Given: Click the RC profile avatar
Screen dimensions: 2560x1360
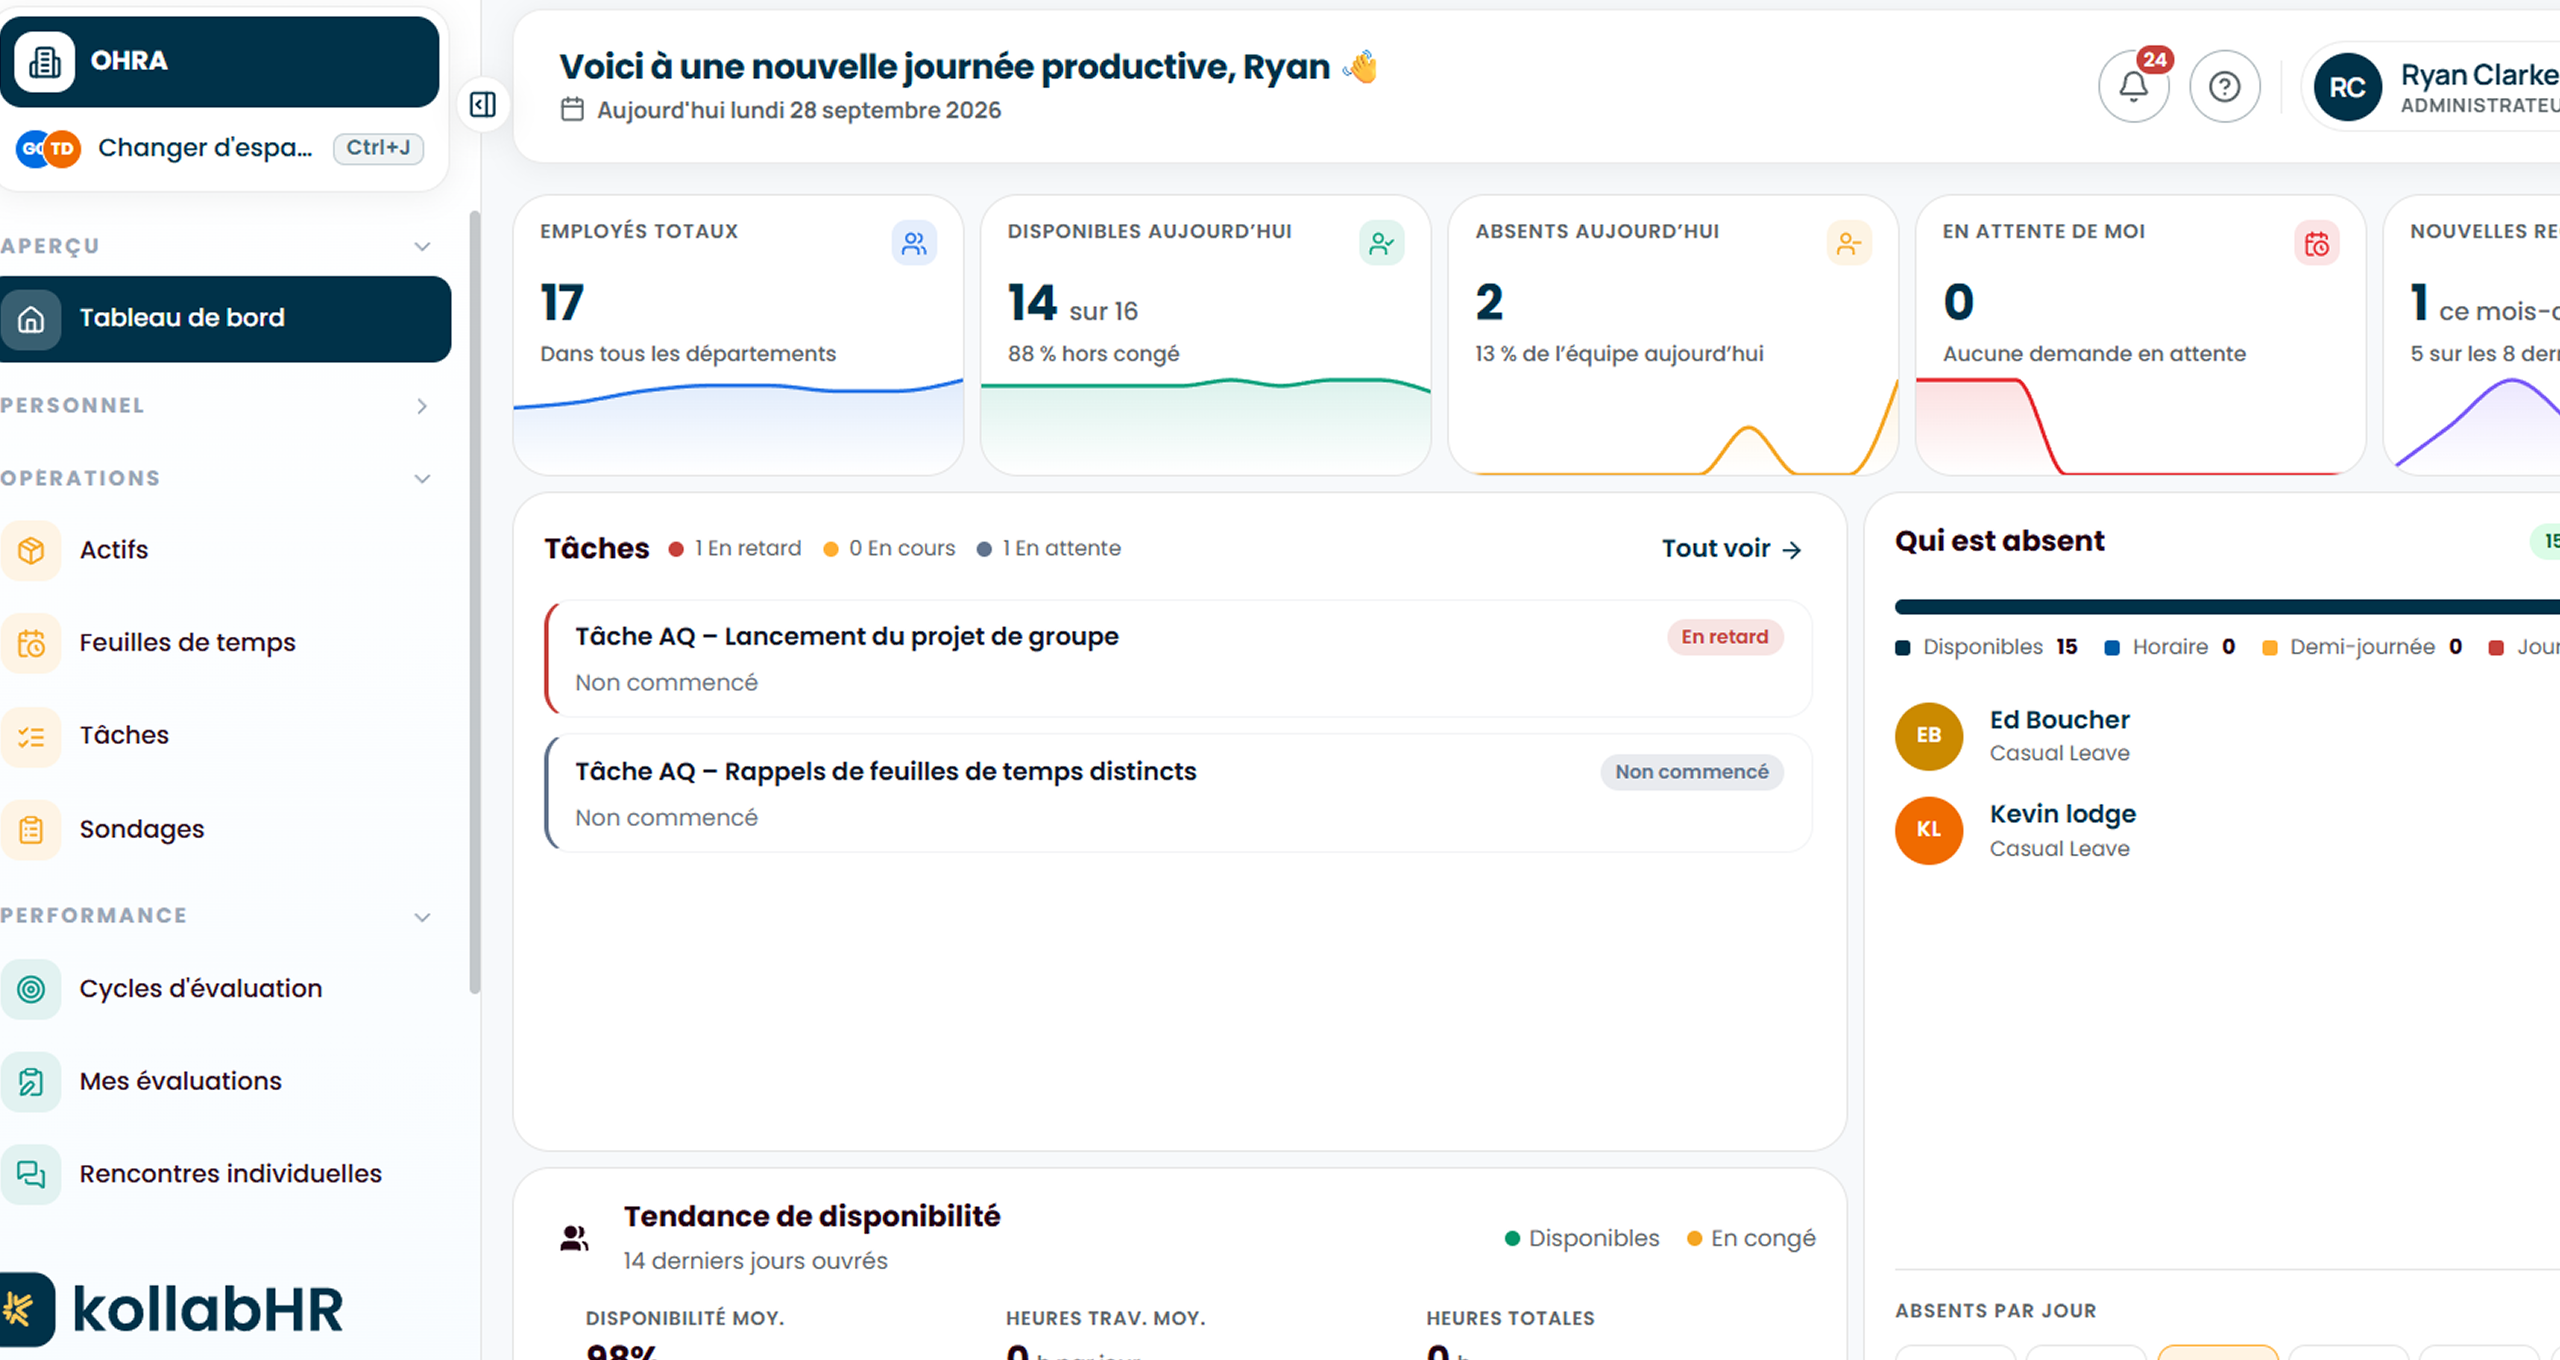Looking at the screenshot, I should pyautogui.click(x=2347, y=87).
